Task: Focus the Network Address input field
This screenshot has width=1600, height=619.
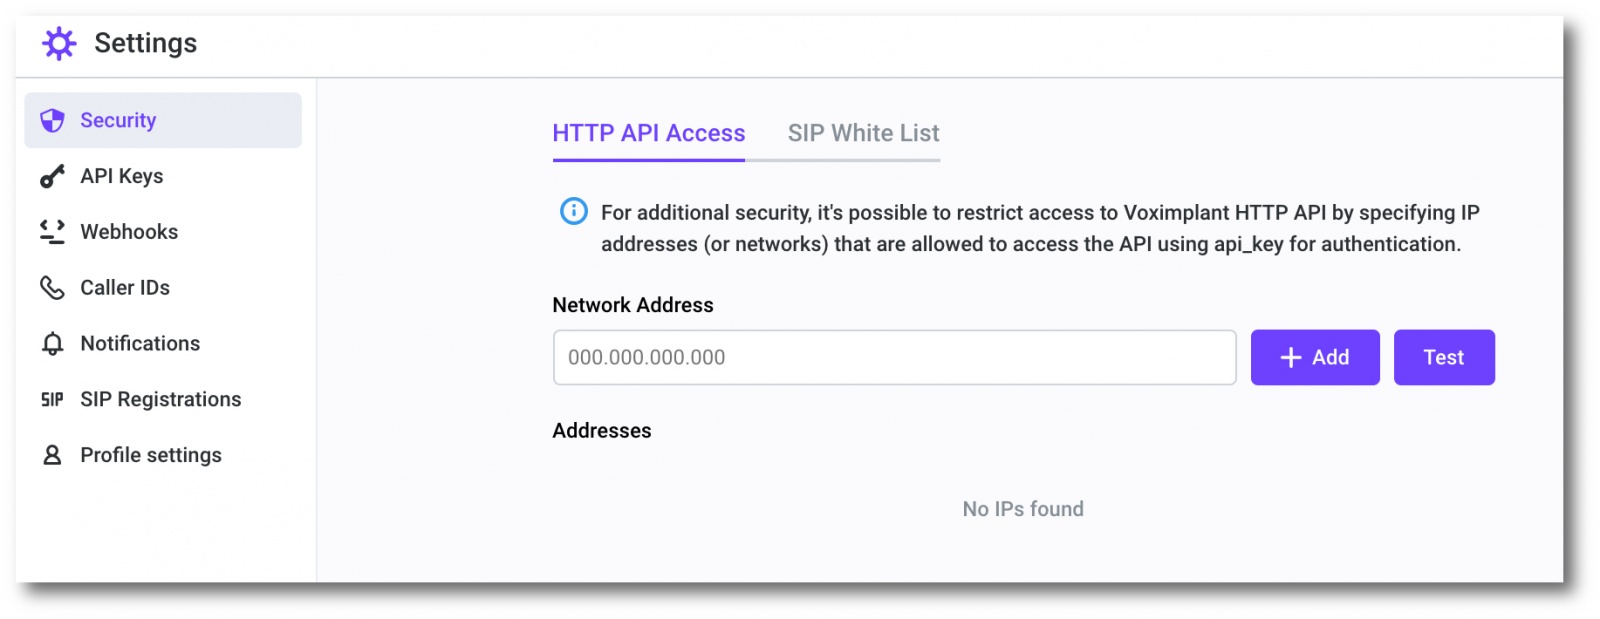Action: pyautogui.click(x=894, y=358)
